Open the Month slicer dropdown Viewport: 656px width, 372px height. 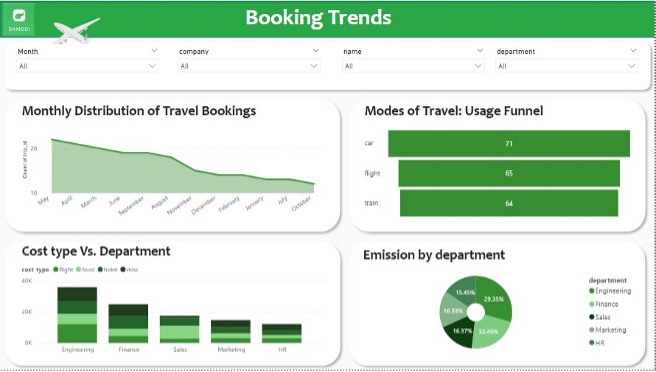(x=87, y=66)
